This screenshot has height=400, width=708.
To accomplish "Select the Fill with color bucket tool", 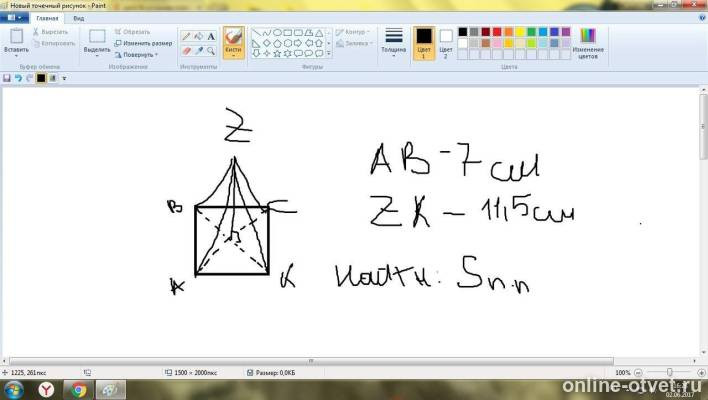I will coord(198,37).
